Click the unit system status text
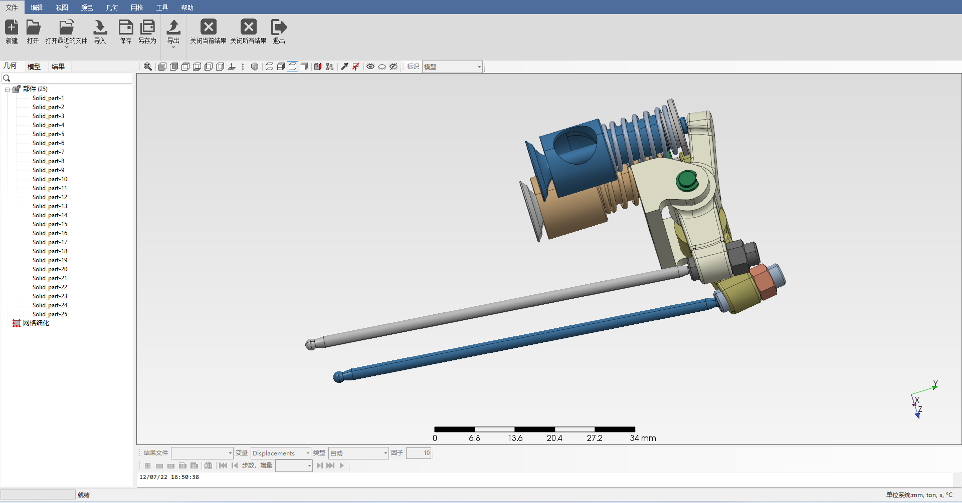Screen dimensions: 962x503 918,494
